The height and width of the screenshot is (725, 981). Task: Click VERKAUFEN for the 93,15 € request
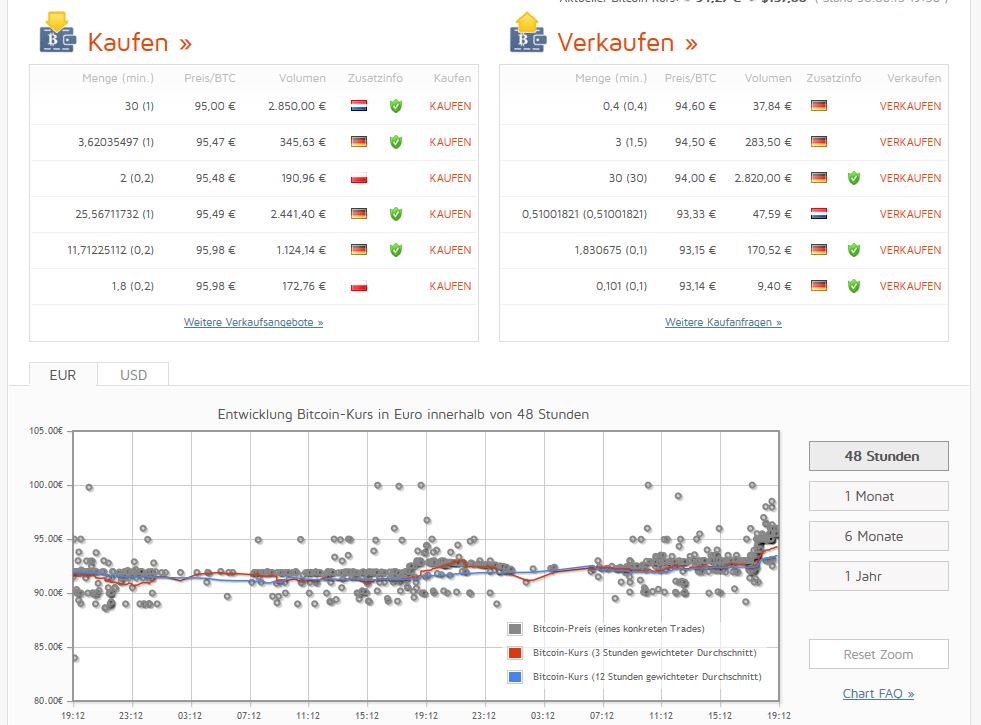point(910,250)
